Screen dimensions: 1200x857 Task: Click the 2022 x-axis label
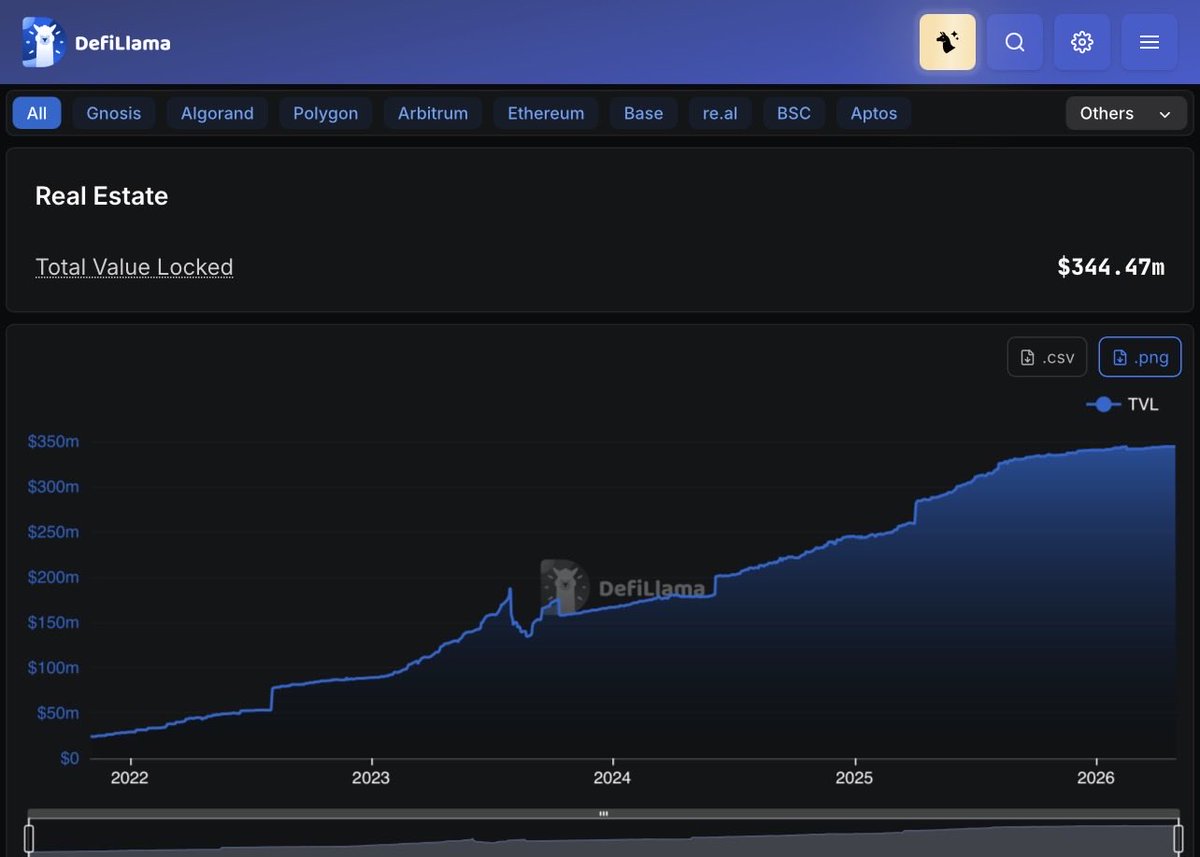coord(130,778)
